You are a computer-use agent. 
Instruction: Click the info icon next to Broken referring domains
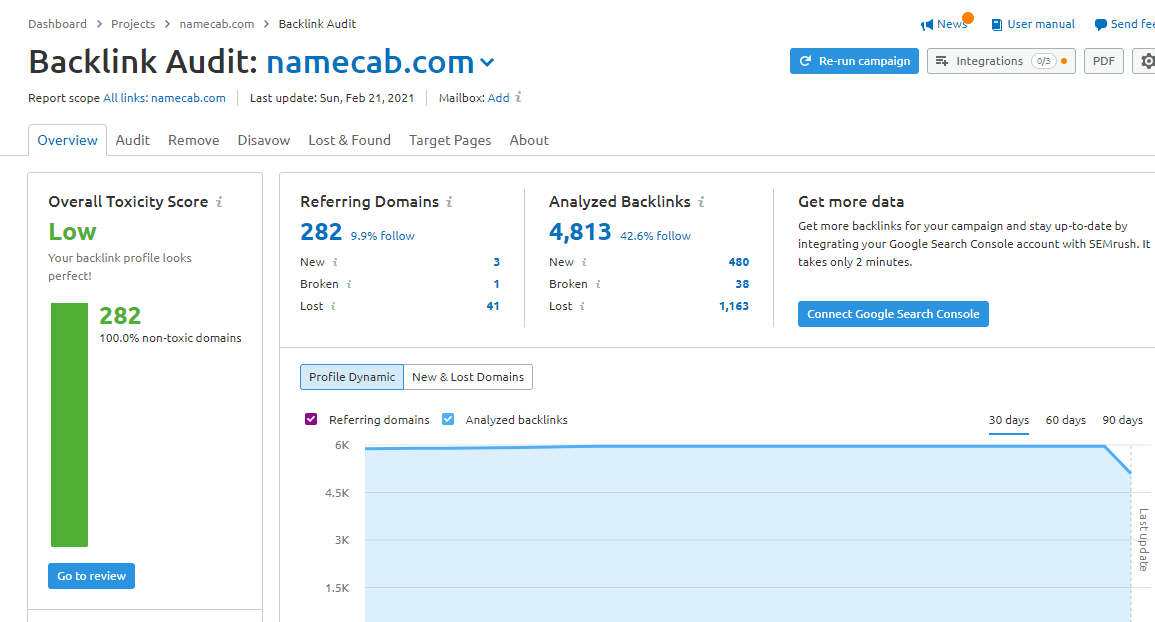pyautogui.click(x=349, y=284)
